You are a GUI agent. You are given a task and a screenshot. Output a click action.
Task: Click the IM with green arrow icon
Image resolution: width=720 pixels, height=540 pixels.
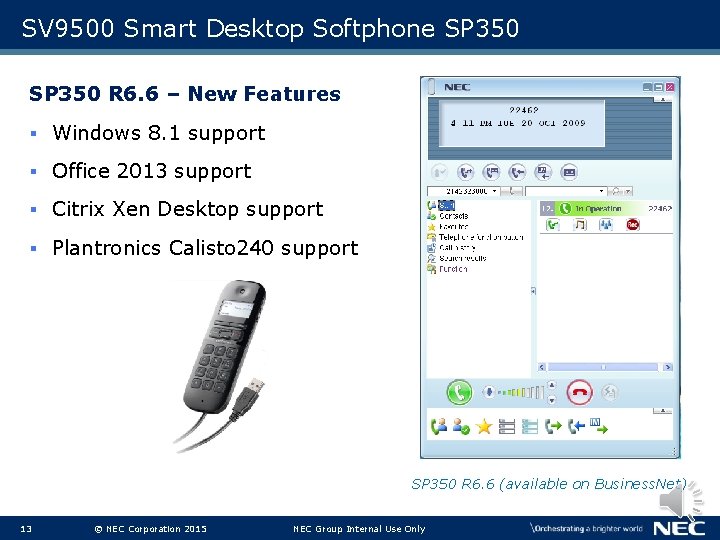pos(598,427)
